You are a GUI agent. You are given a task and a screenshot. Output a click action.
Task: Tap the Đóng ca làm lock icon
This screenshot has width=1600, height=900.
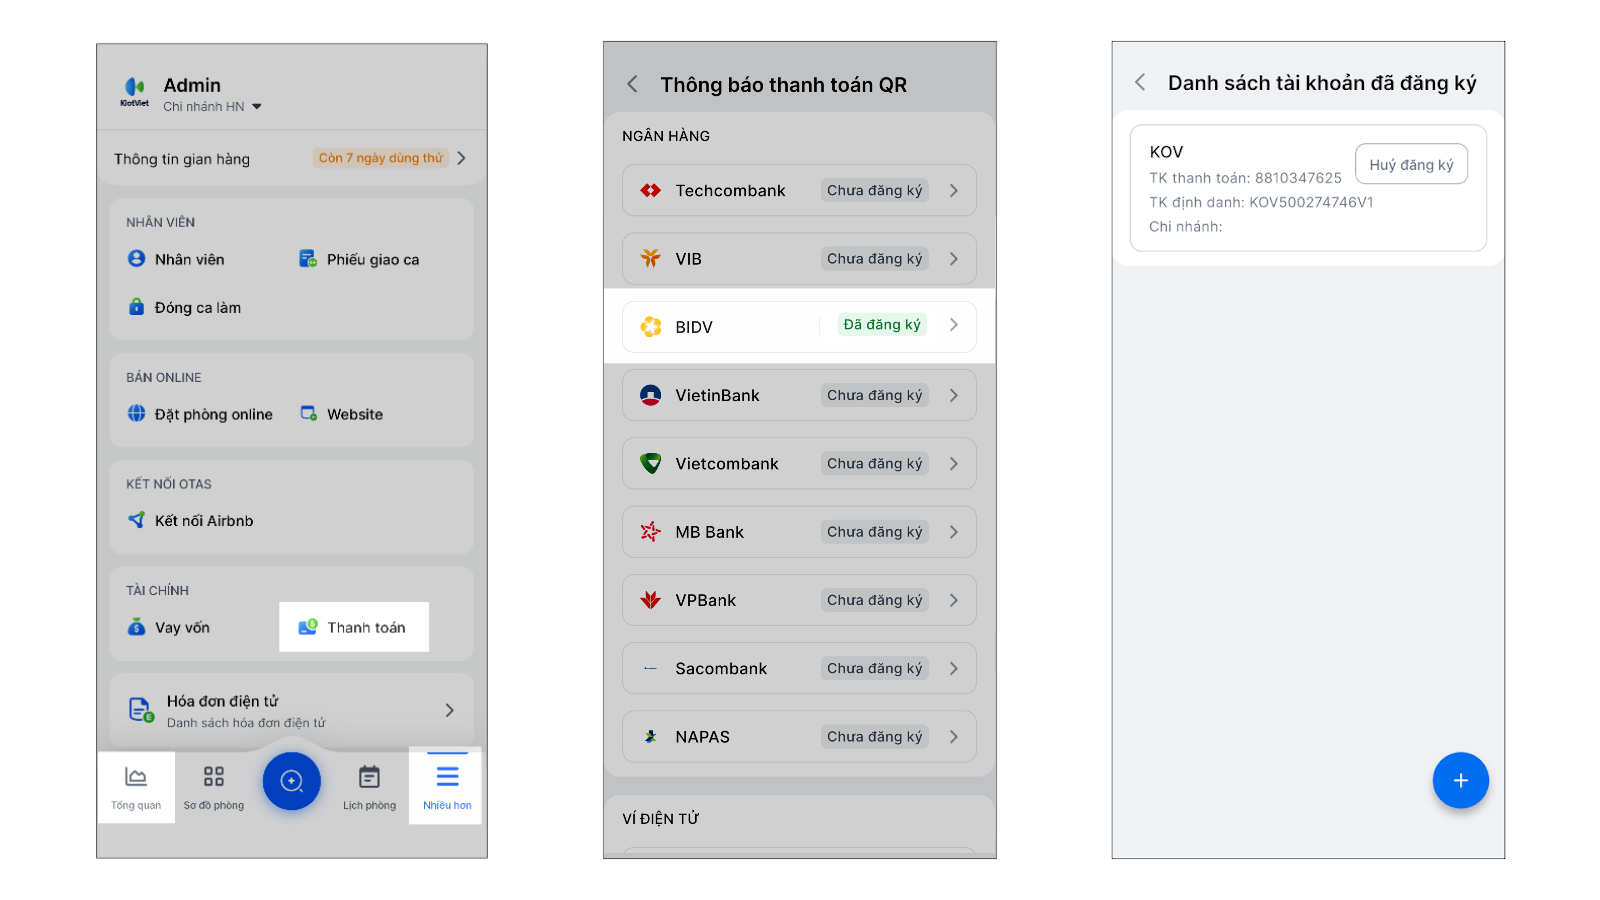pyautogui.click(x=137, y=307)
